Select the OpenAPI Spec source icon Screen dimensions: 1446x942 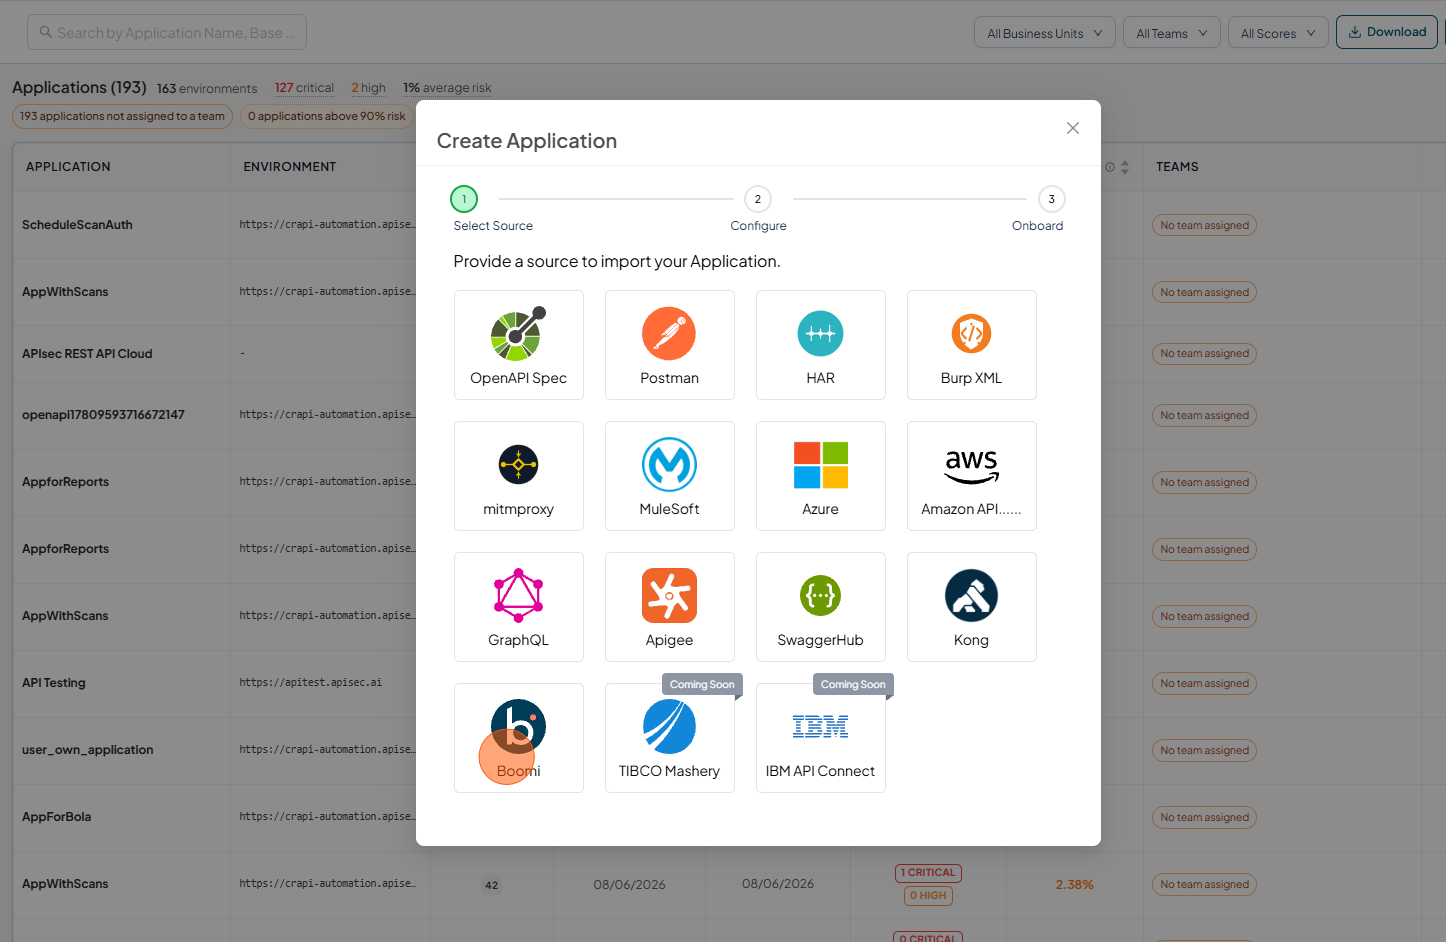[516, 334]
